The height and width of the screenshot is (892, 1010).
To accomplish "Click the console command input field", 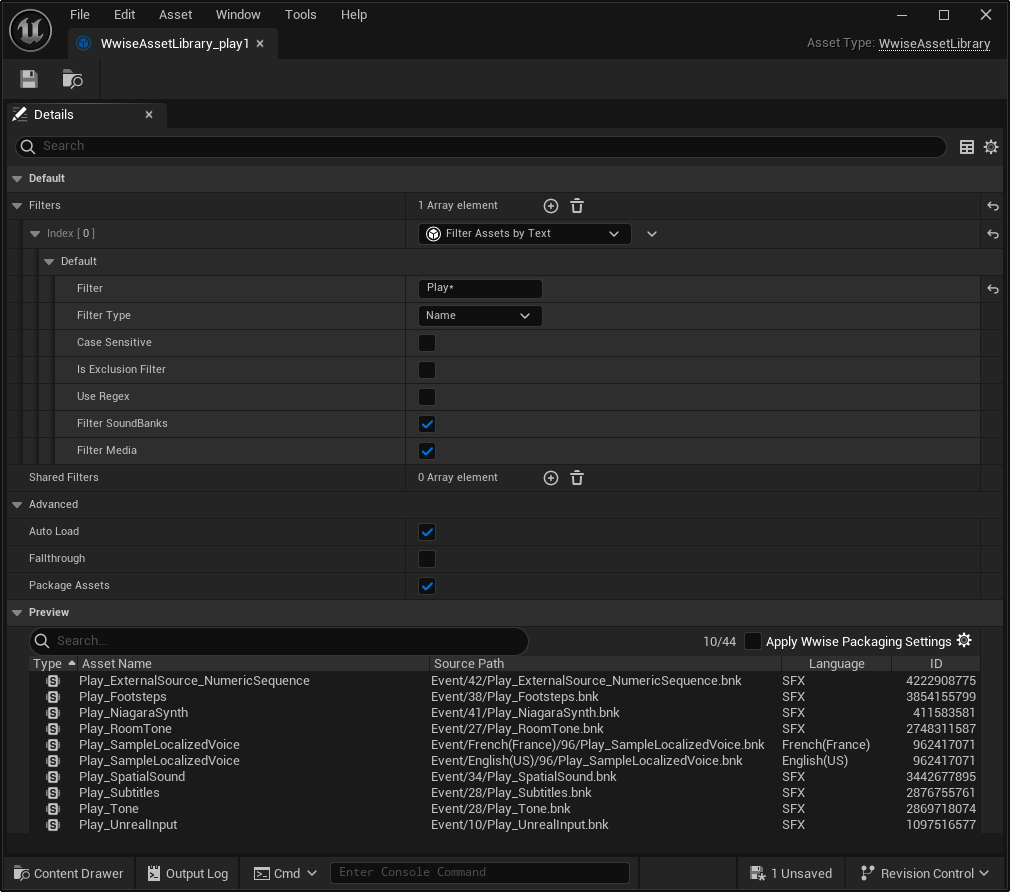I will pos(479,872).
